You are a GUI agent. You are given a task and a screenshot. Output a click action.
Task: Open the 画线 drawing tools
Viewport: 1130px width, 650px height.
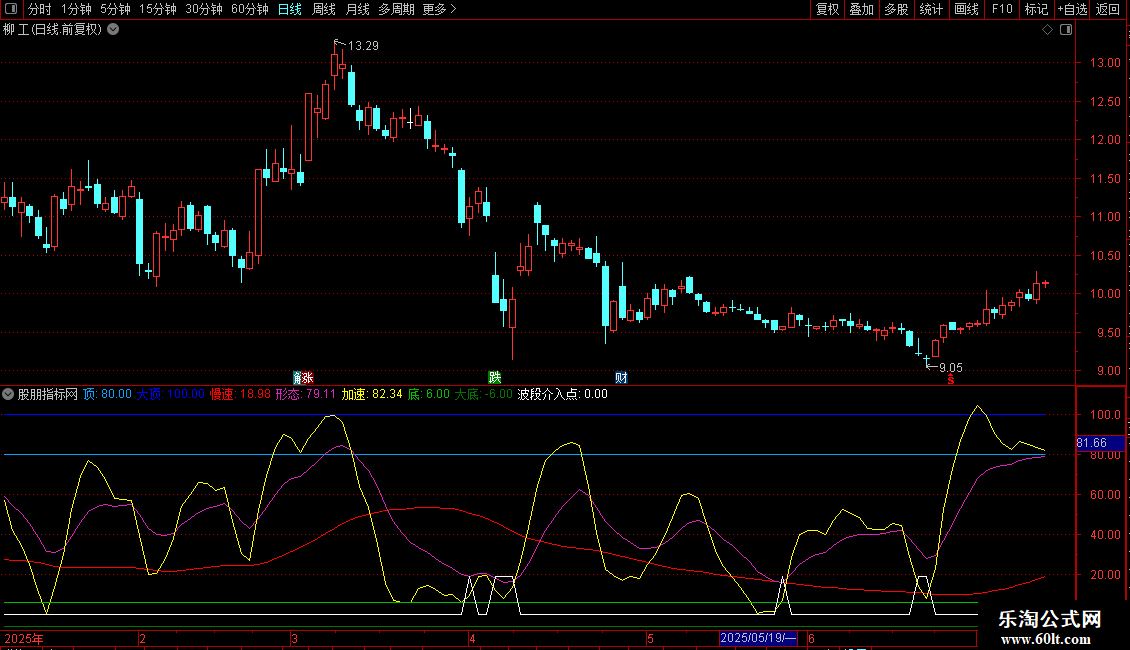[x=966, y=9]
